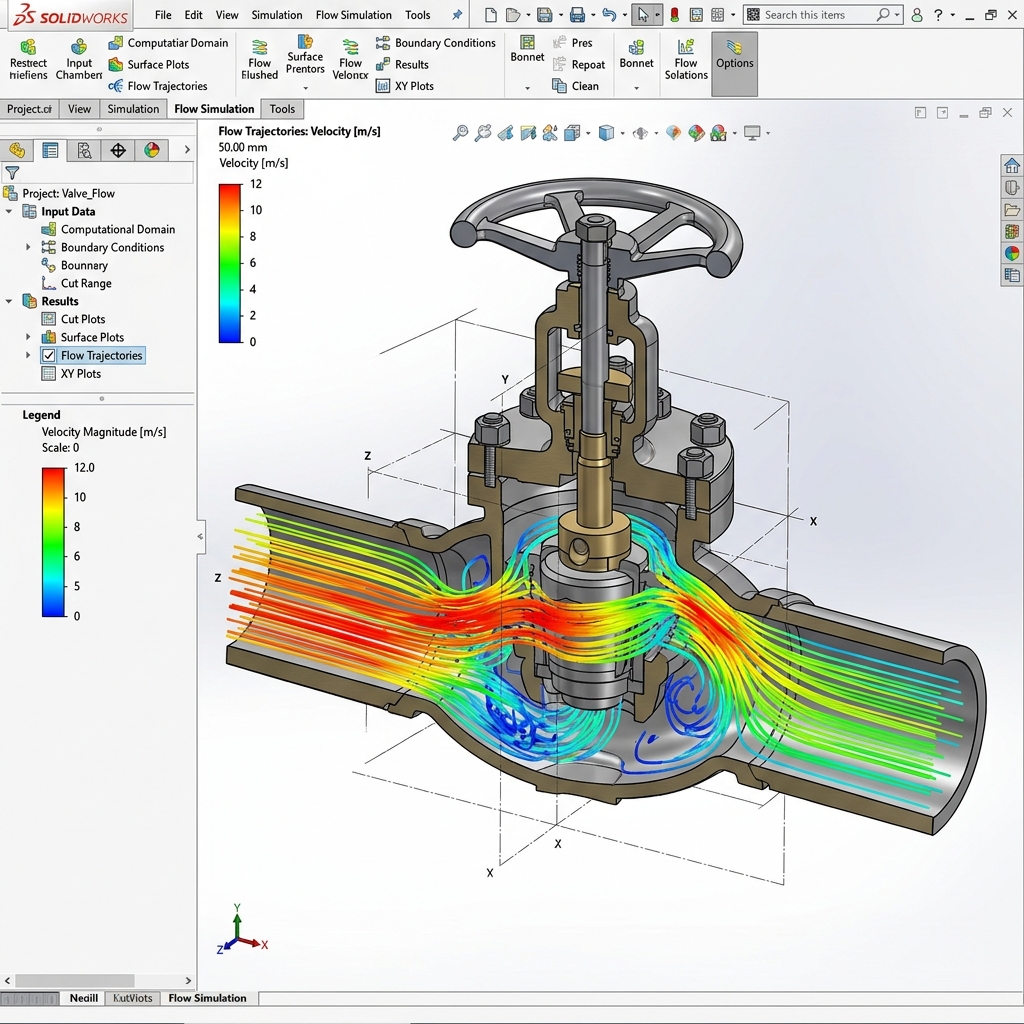The height and width of the screenshot is (1024, 1024).
Task: Click the viewport velocity color scale bar
Action: pyautogui.click(x=230, y=263)
